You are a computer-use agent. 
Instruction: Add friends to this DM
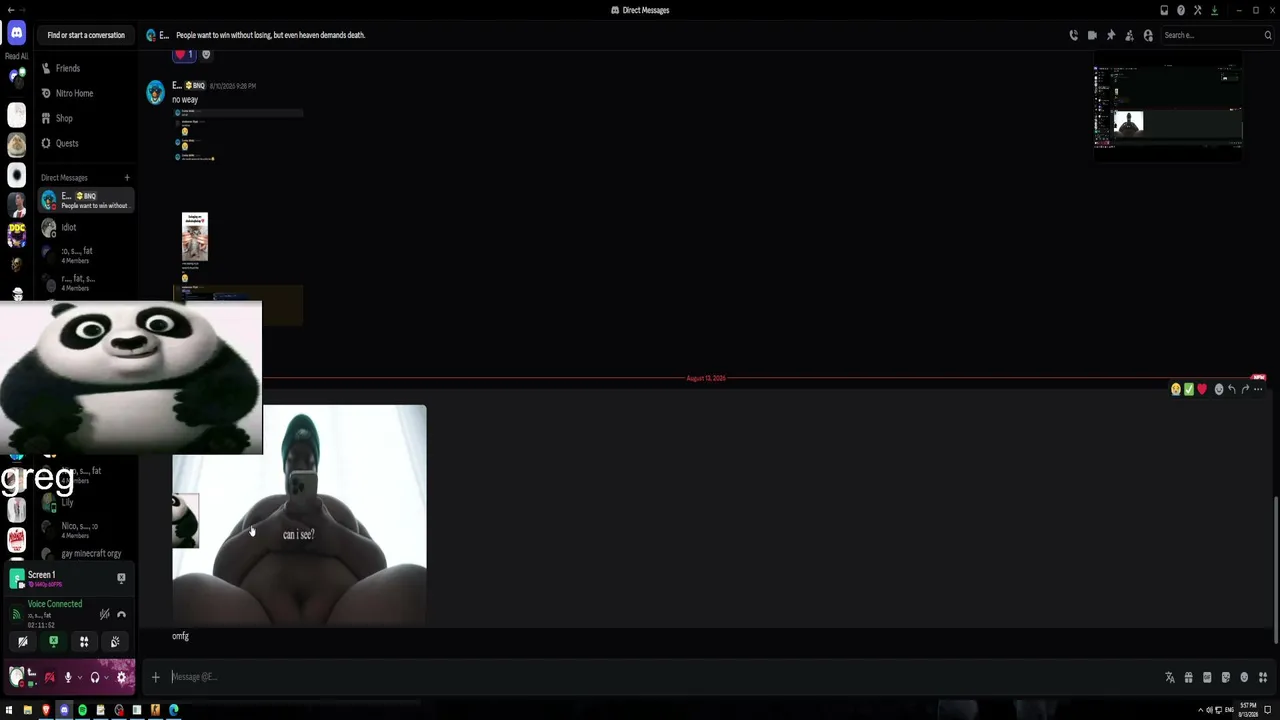coord(1129,35)
